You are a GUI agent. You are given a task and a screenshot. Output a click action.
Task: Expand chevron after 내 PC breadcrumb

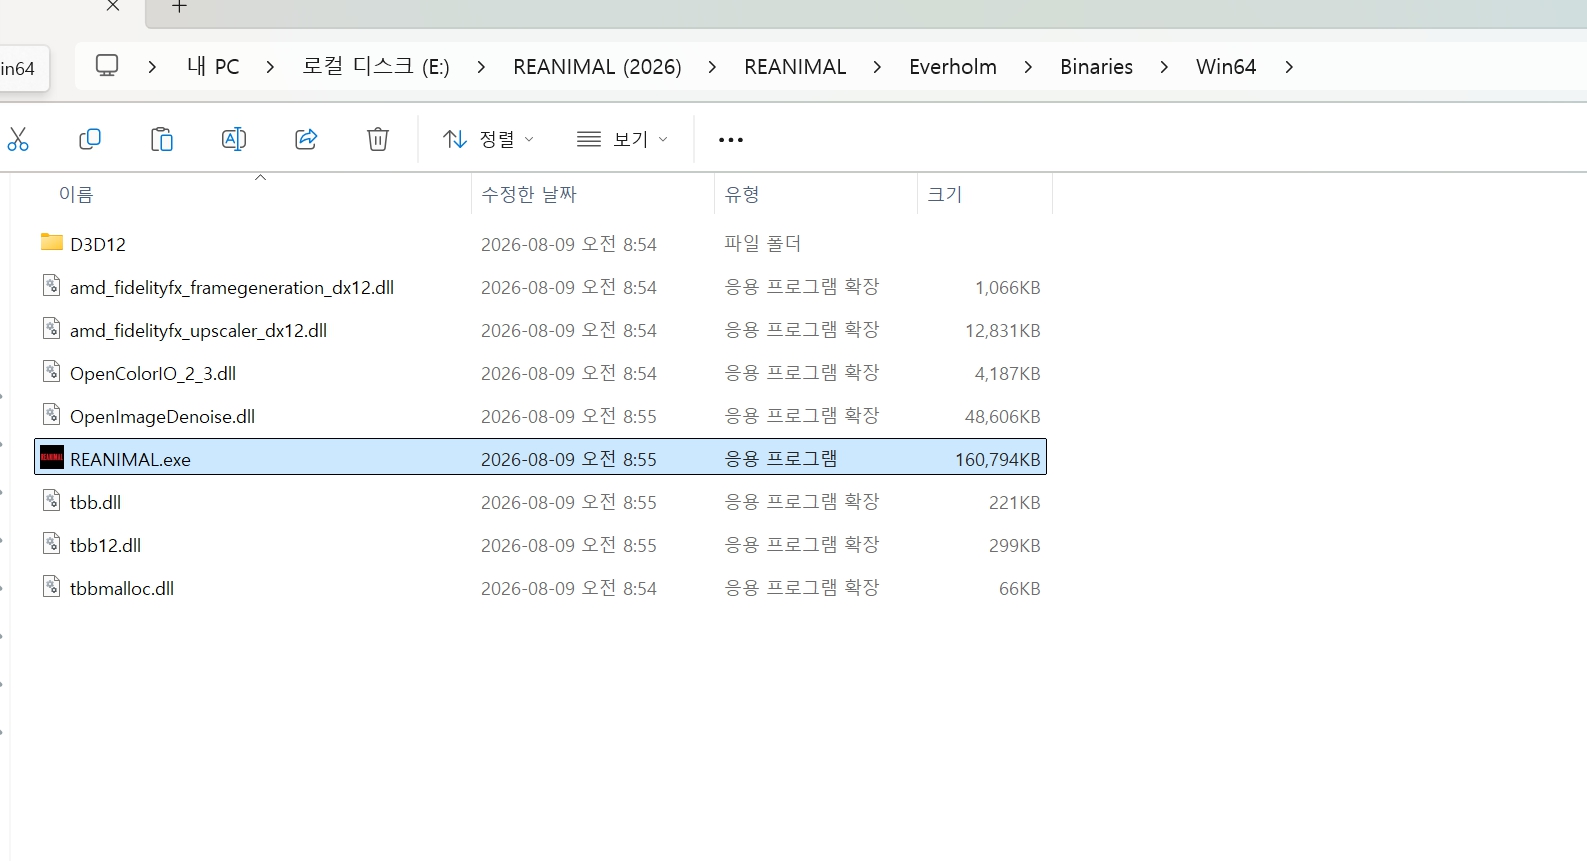coord(270,67)
